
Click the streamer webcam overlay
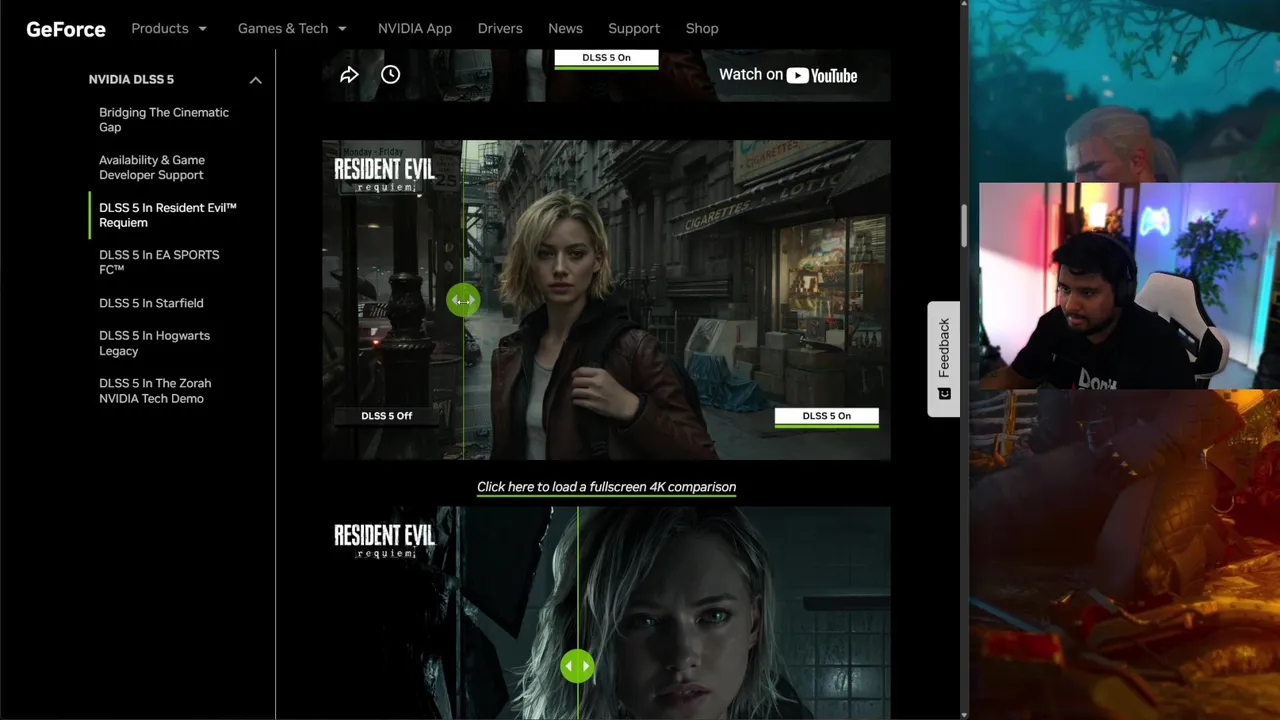coord(1129,285)
